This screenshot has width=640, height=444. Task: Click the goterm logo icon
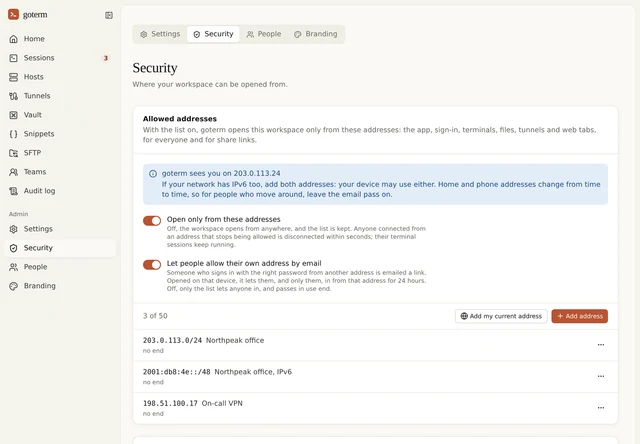coord(13,14)
